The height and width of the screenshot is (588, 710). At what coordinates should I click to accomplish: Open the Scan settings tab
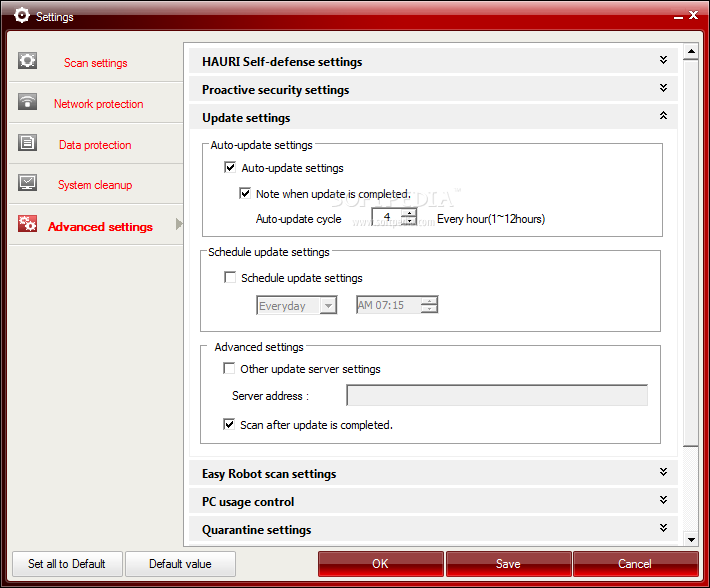96,62
